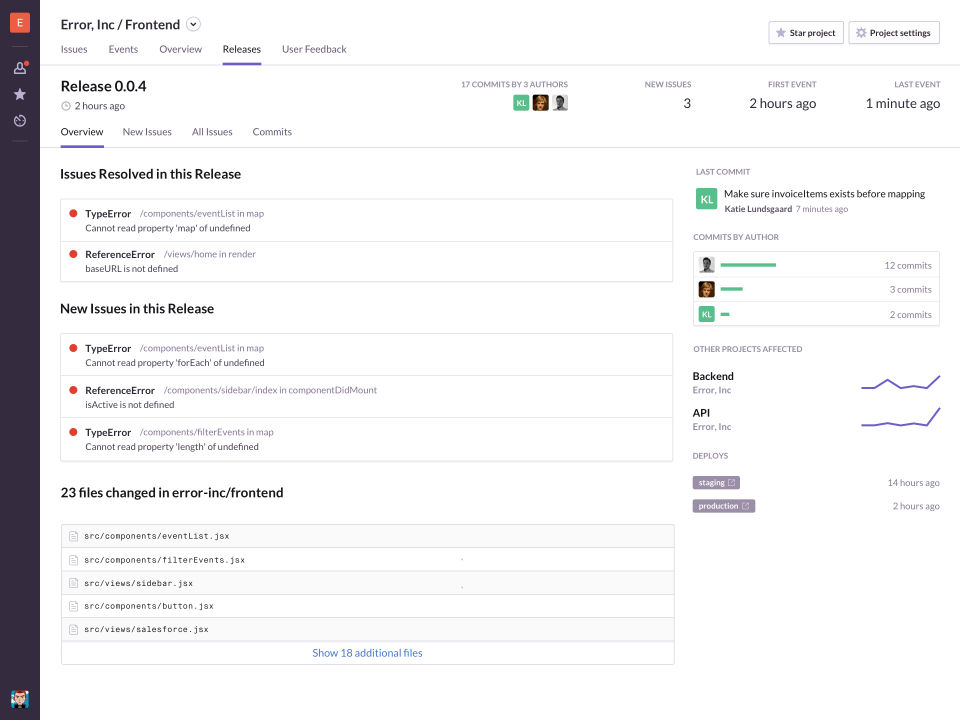Open the assigned-to-me sidebar icon
Viewport: 960px width, 720px height.
[x=20, y=68]
